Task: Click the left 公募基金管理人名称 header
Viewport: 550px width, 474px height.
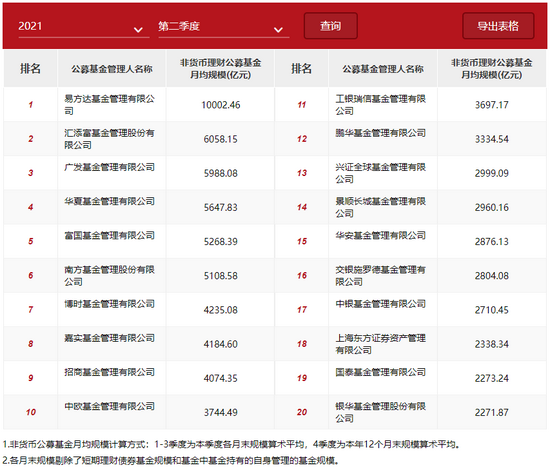Action: [x=112, y=69]
